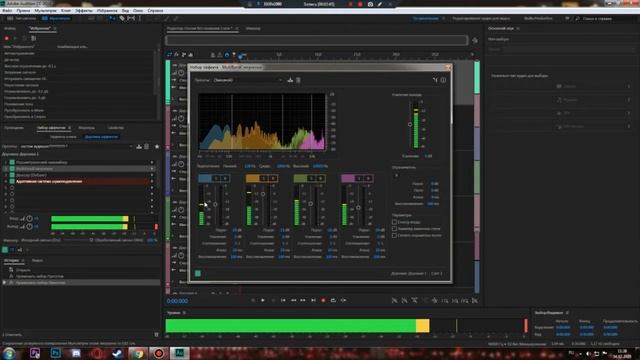Enable the third Parameters checkbox in the compressor
This screenshot has height=360, width=640.
[x=394, y=235]
